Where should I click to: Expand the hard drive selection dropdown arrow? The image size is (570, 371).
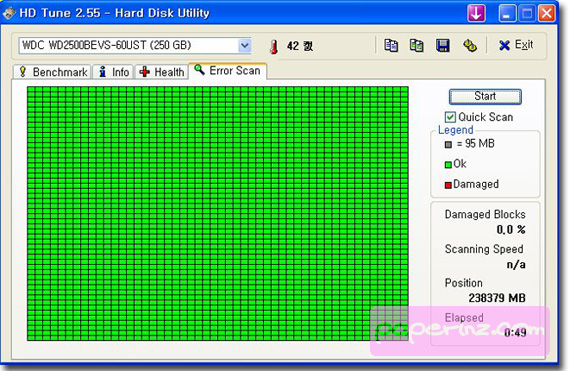[x=245, y=46]
